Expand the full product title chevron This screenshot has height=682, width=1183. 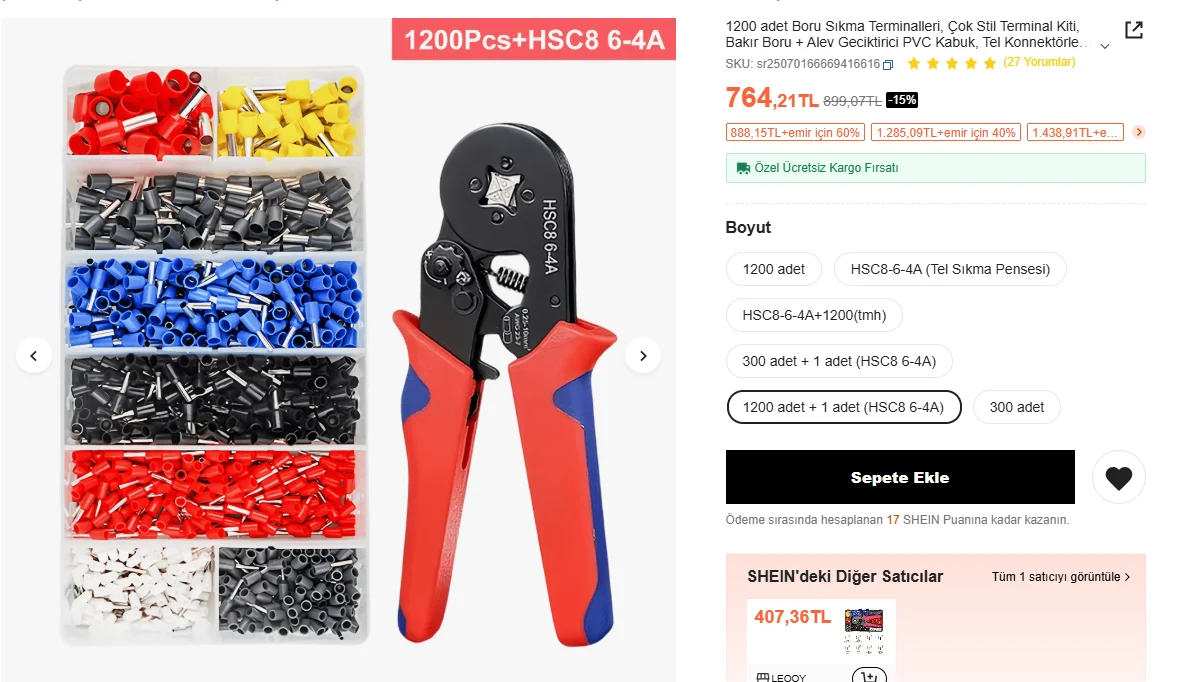(1105, 46)
